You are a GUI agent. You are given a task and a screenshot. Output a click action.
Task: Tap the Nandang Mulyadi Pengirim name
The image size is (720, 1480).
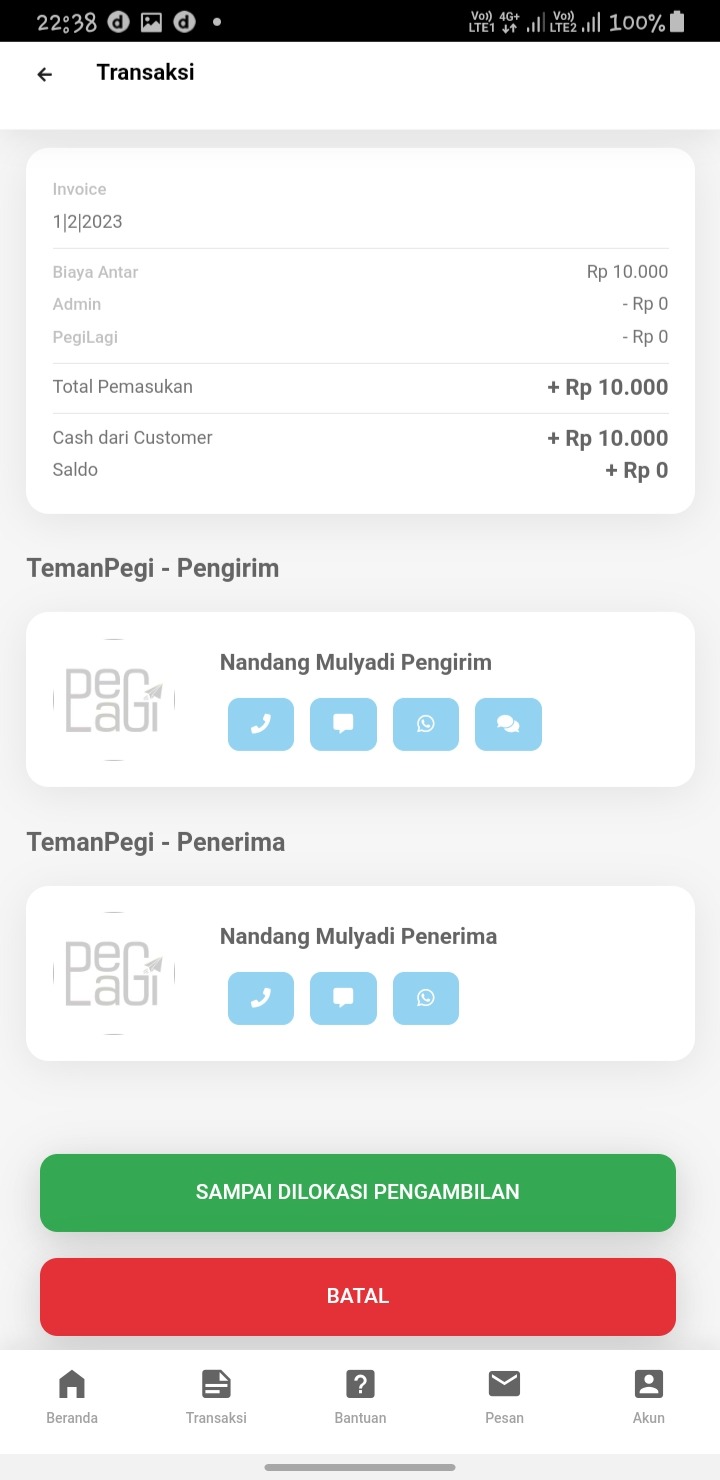356,662
